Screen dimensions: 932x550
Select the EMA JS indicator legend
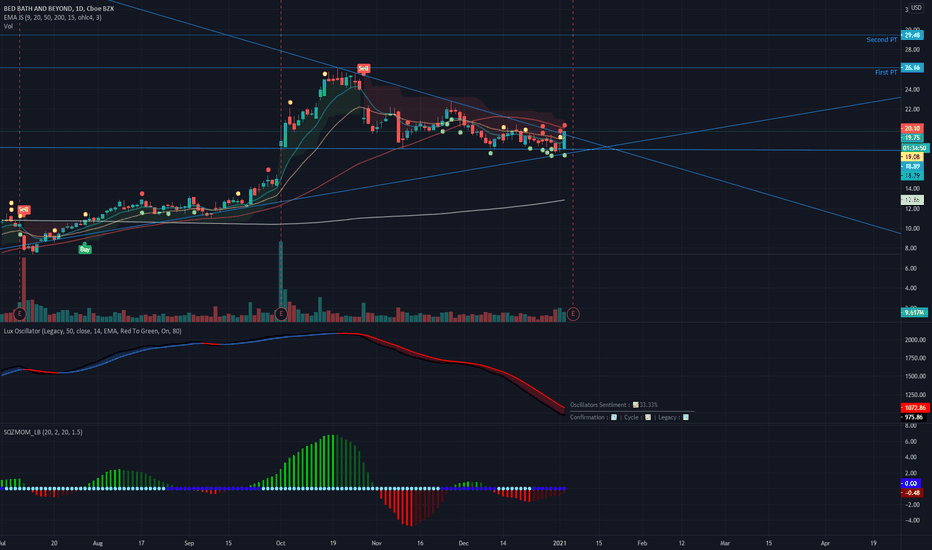pyautogui.click(x=52, y=17)
